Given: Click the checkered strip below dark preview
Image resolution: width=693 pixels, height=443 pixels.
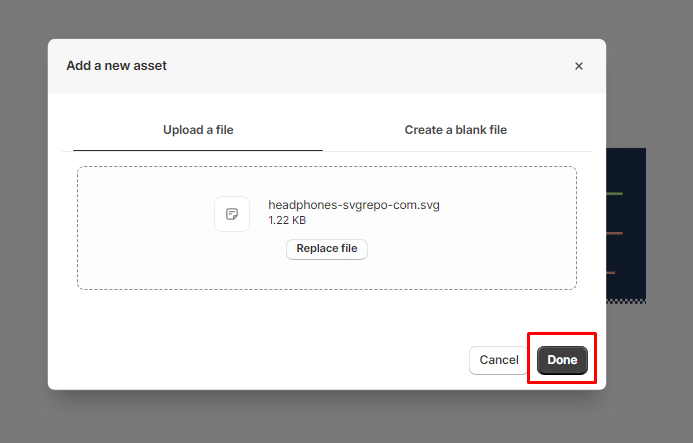Looking at the screenshot, I should tap(626, 300).
